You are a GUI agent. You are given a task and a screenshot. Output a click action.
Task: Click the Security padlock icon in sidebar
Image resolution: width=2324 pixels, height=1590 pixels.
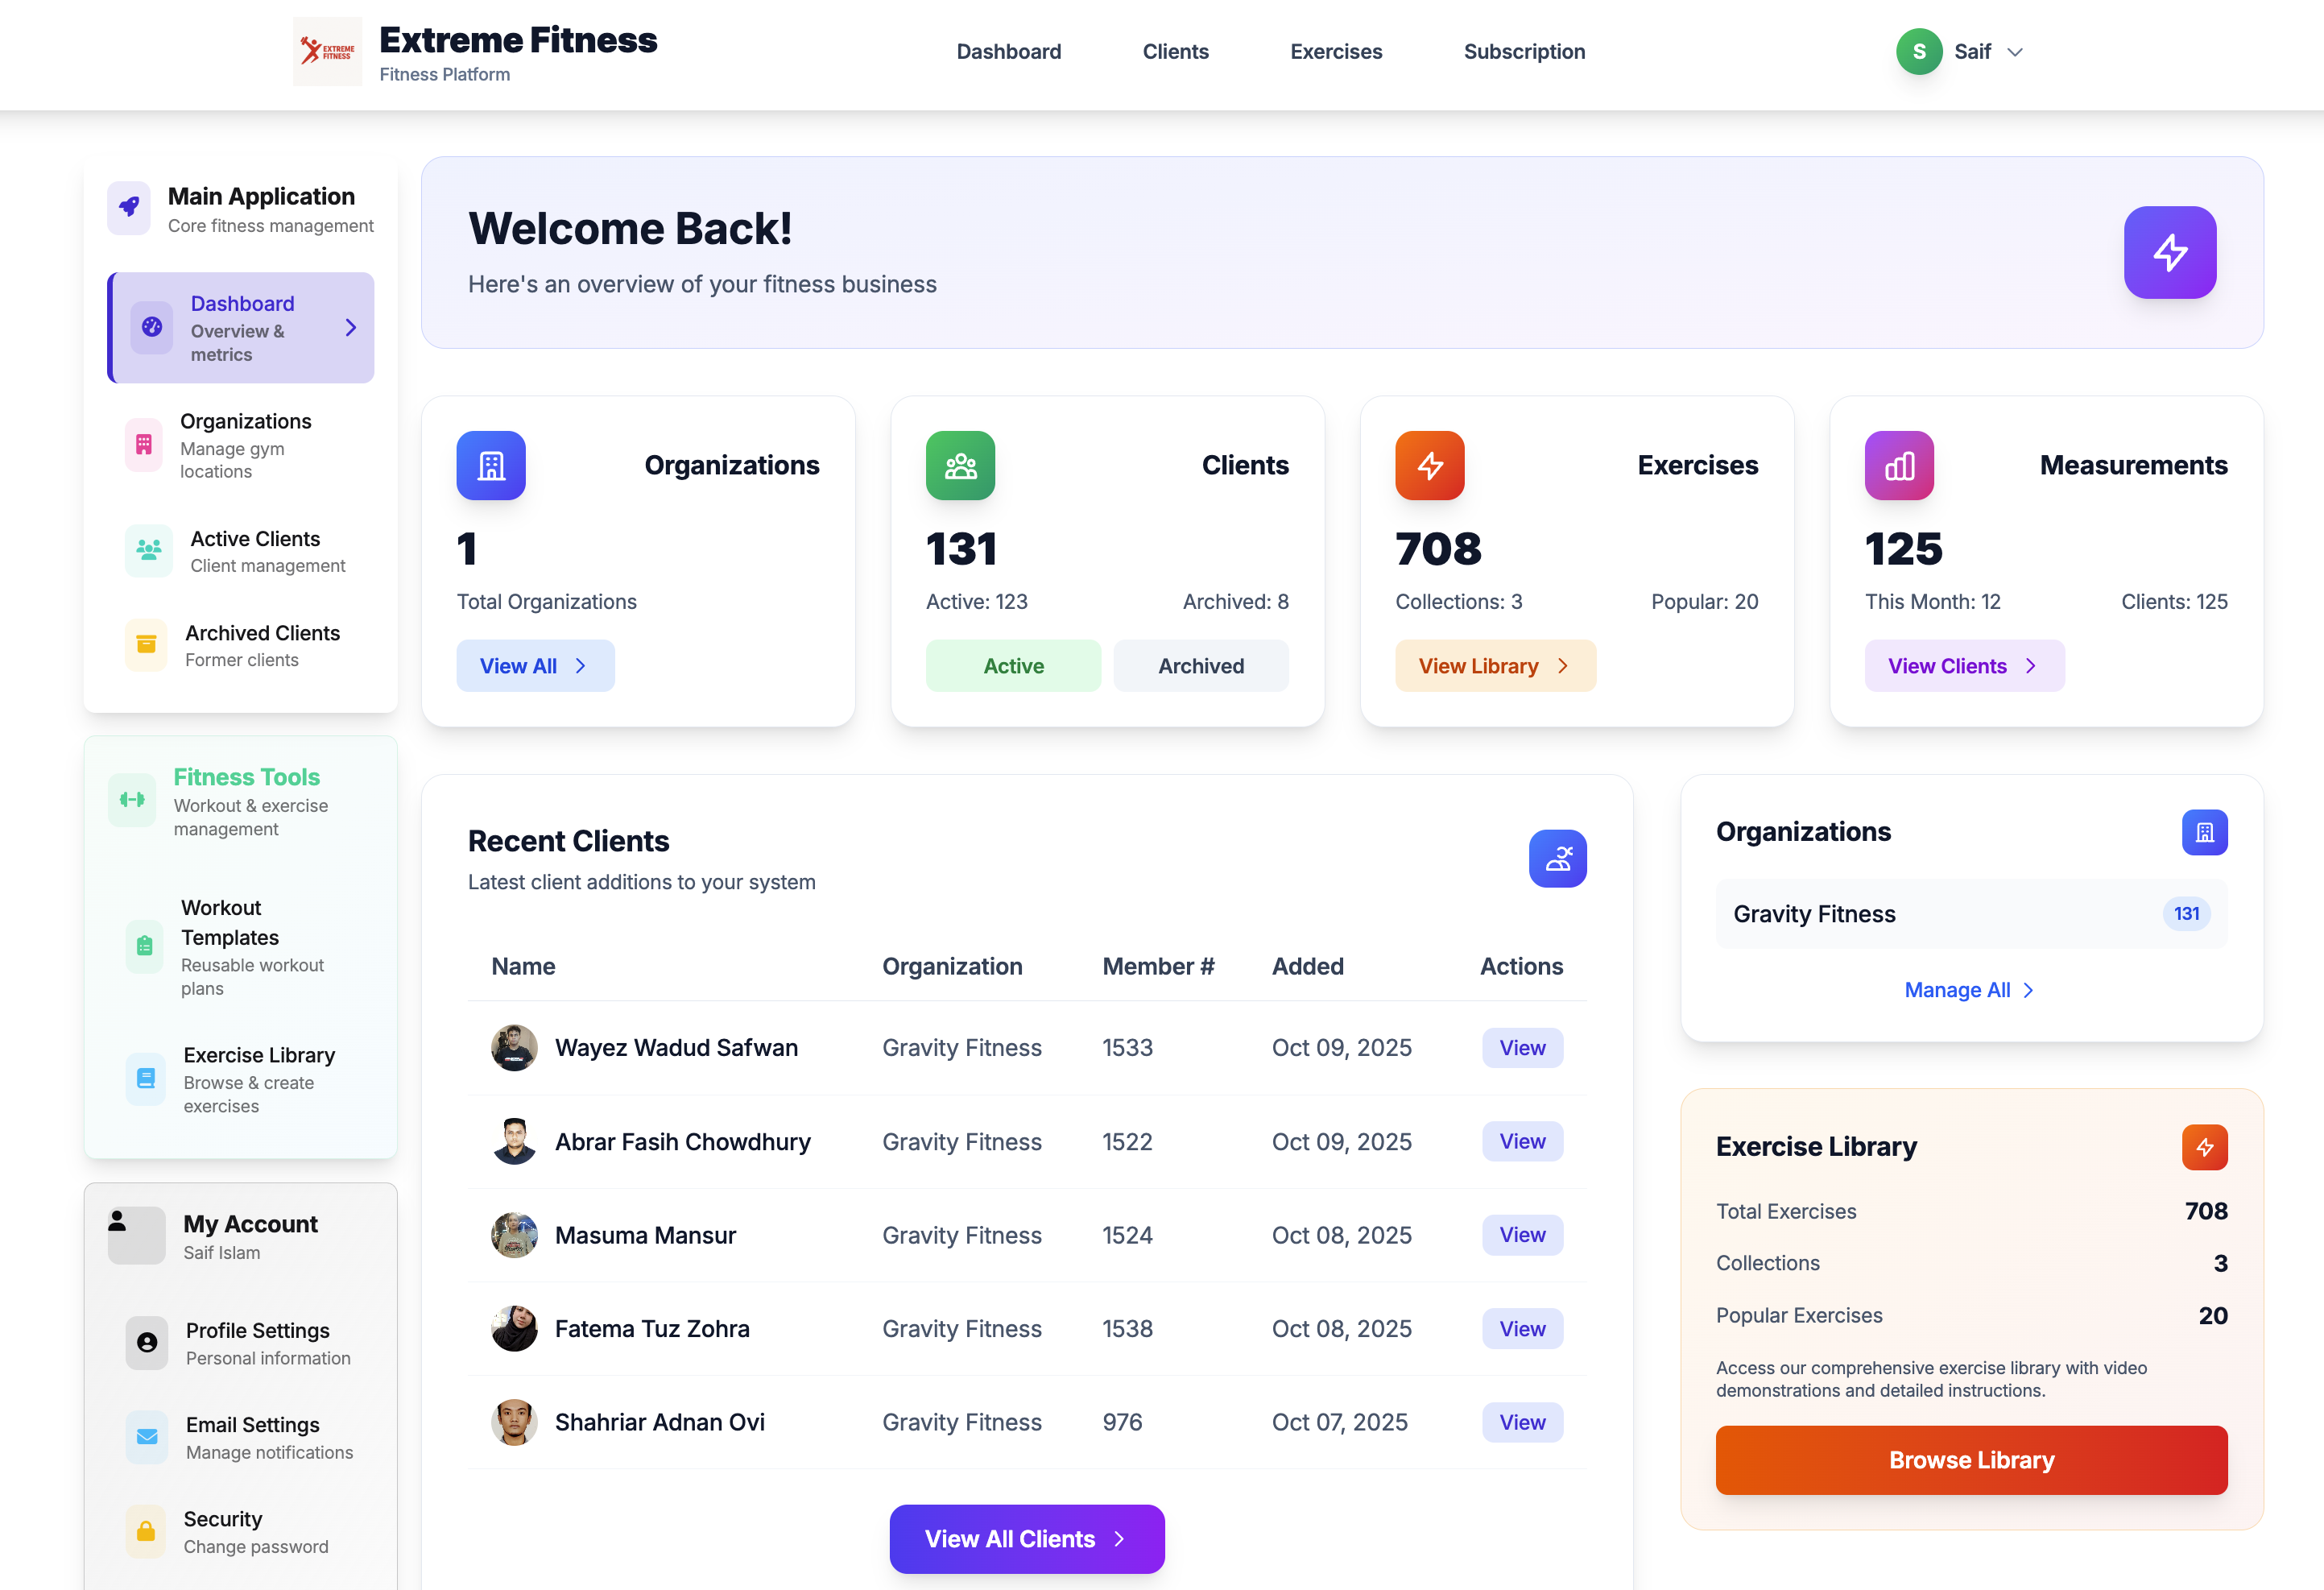[146, 1531]
